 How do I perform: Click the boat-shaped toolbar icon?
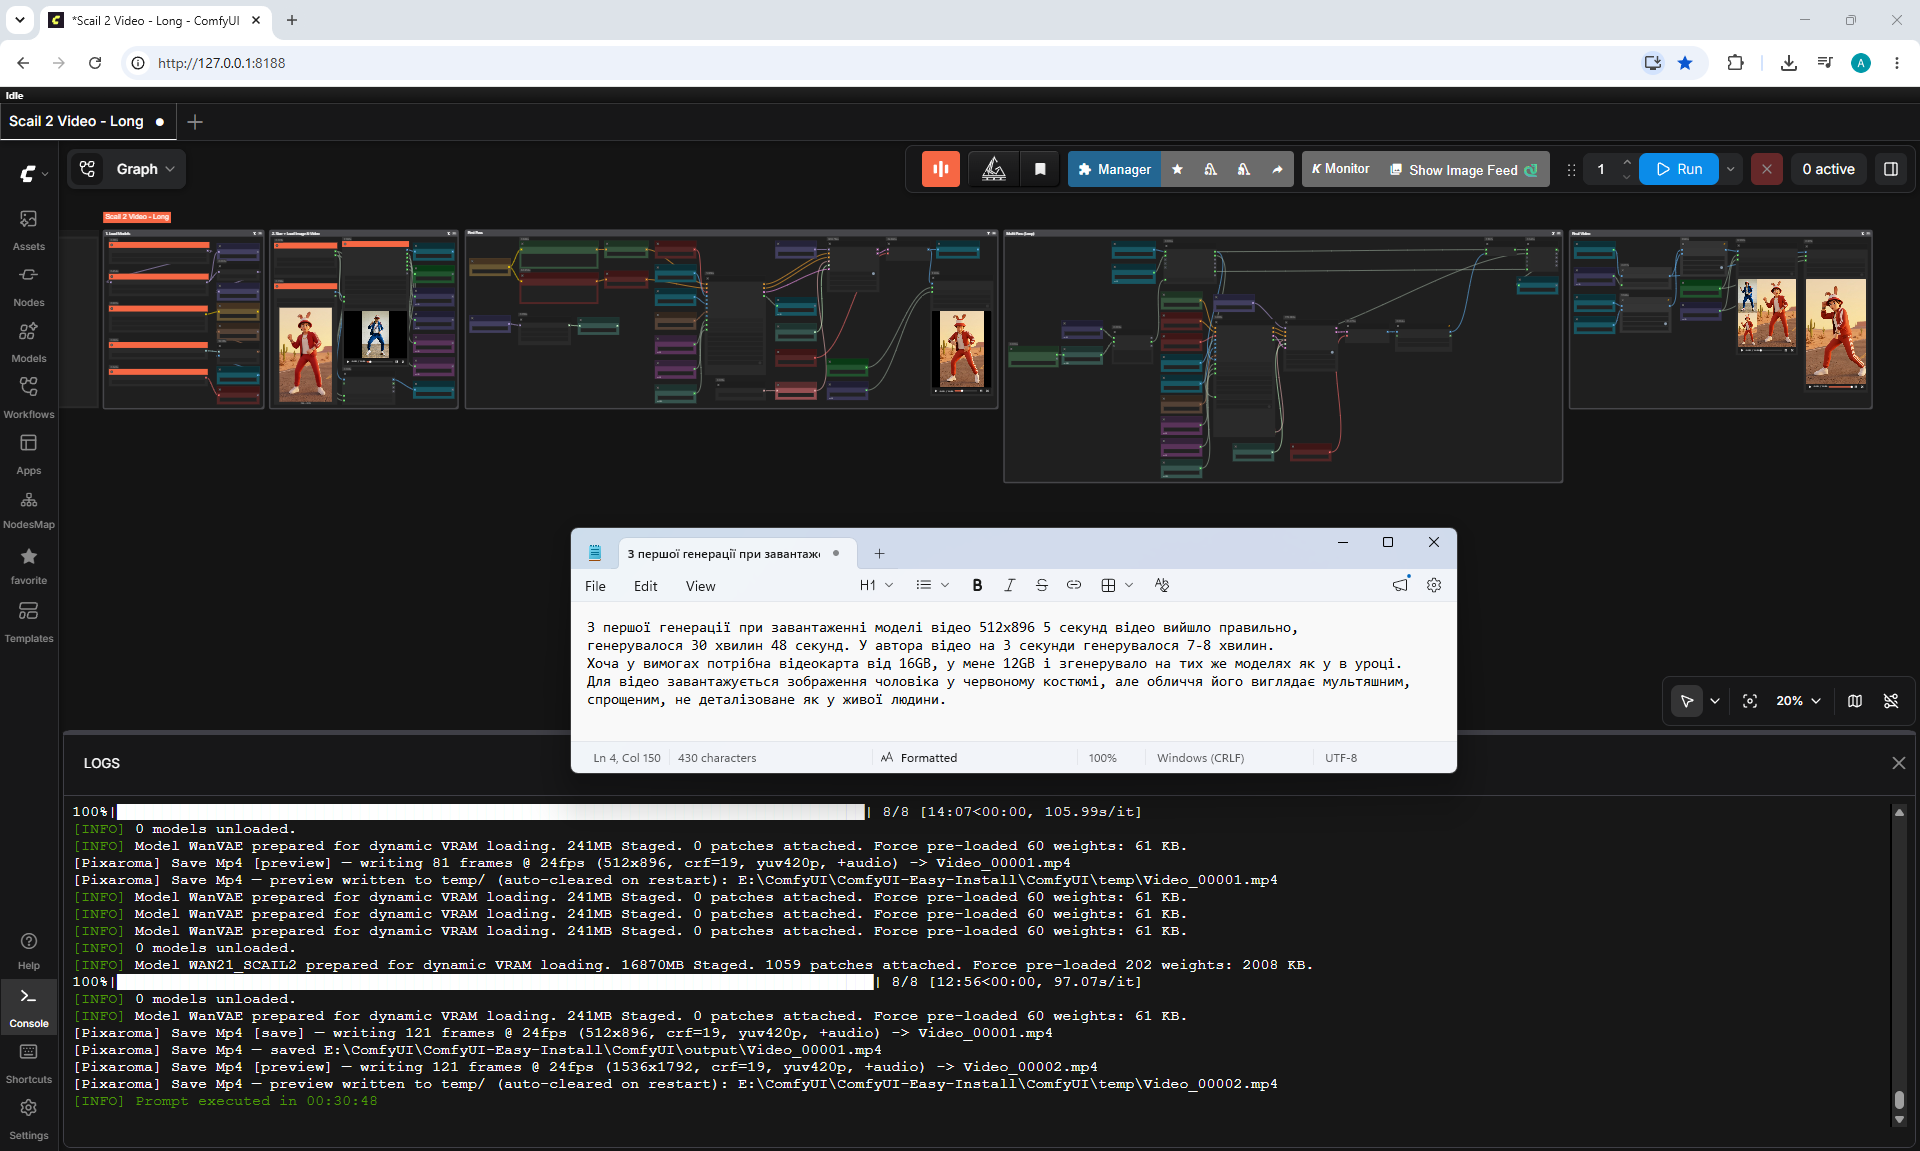pyautogui.click(x=994, y=169)
